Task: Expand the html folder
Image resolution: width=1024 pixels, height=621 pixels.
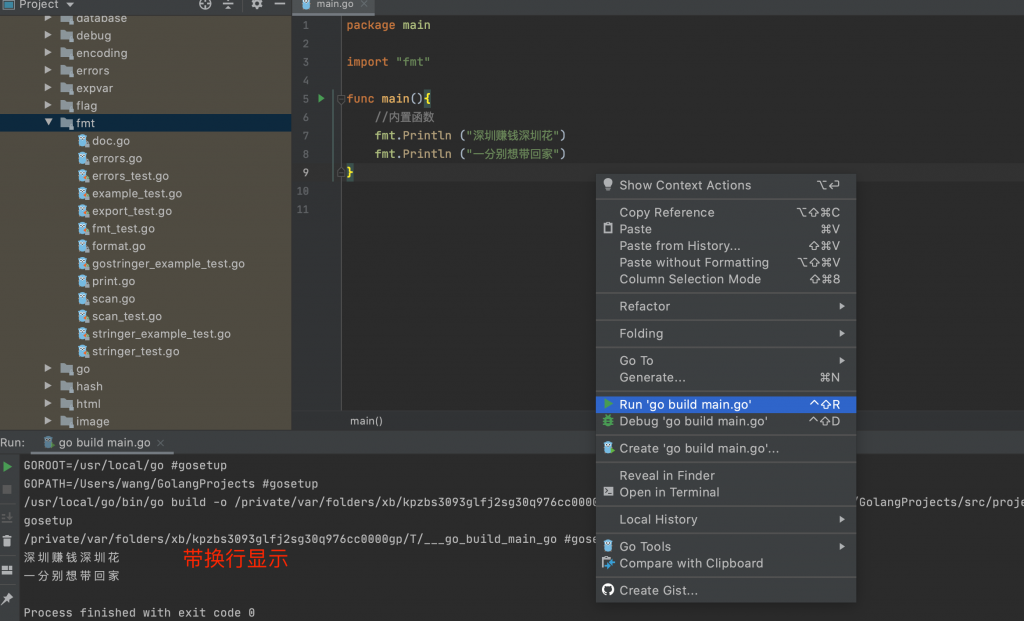Action: (48, 404)
